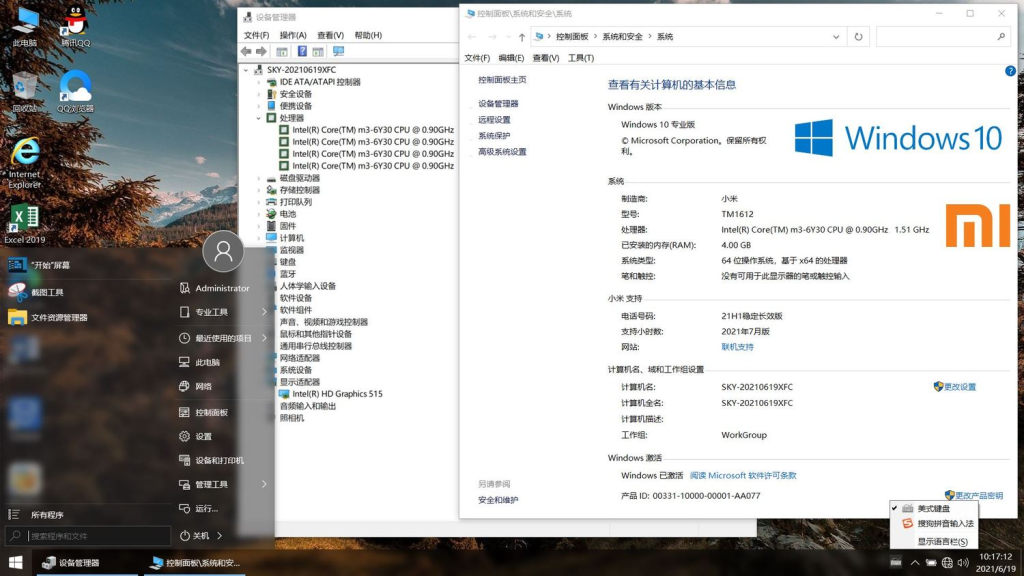Collapse the 处理器 node

coord(259,118)
